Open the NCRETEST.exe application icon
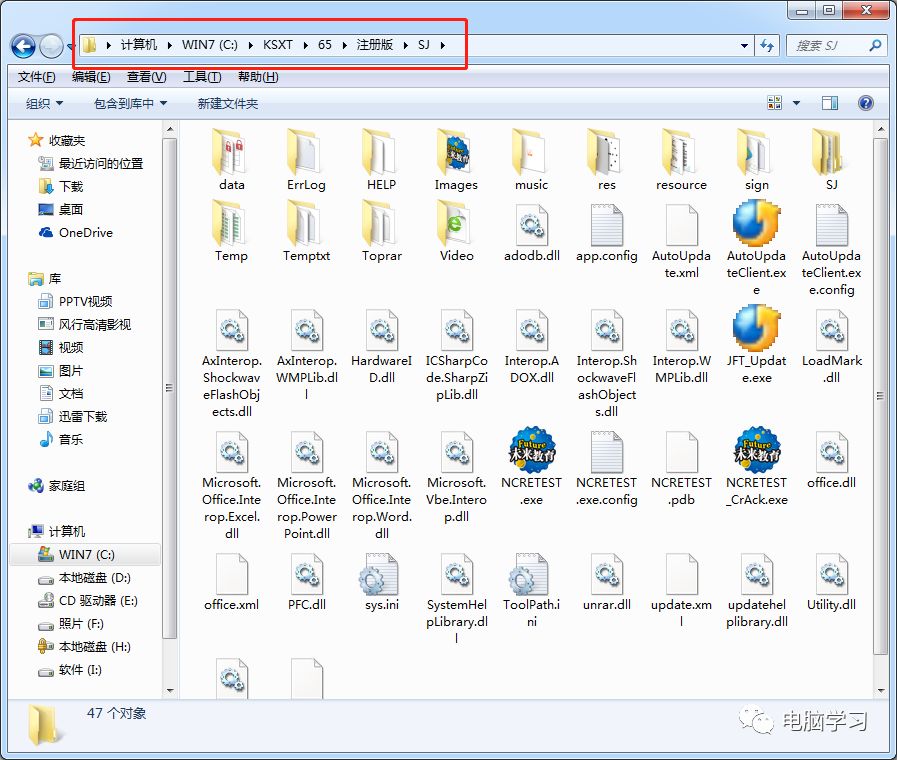The height and width of the screenshot is (760, 897). (x=531, y=451)
